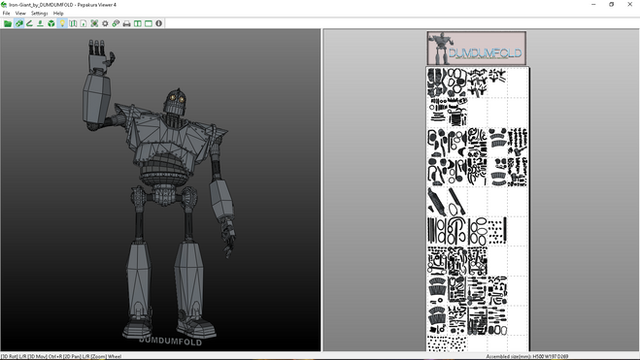Click the green tag icon in toolbar
The image size is (640, 360).
pyautogui.click(x=116, y=24)
